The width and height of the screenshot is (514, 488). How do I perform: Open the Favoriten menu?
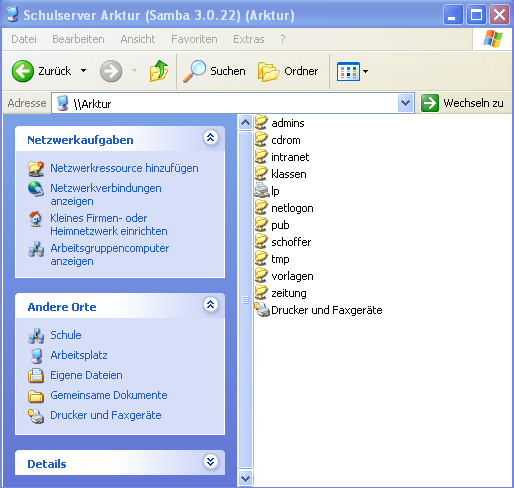(x=194, y=39)
